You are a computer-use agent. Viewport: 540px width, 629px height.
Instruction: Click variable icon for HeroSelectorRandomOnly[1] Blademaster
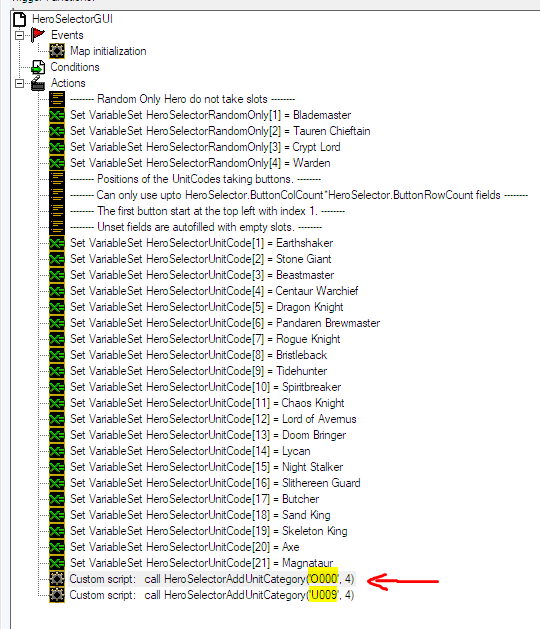point(57,115)
